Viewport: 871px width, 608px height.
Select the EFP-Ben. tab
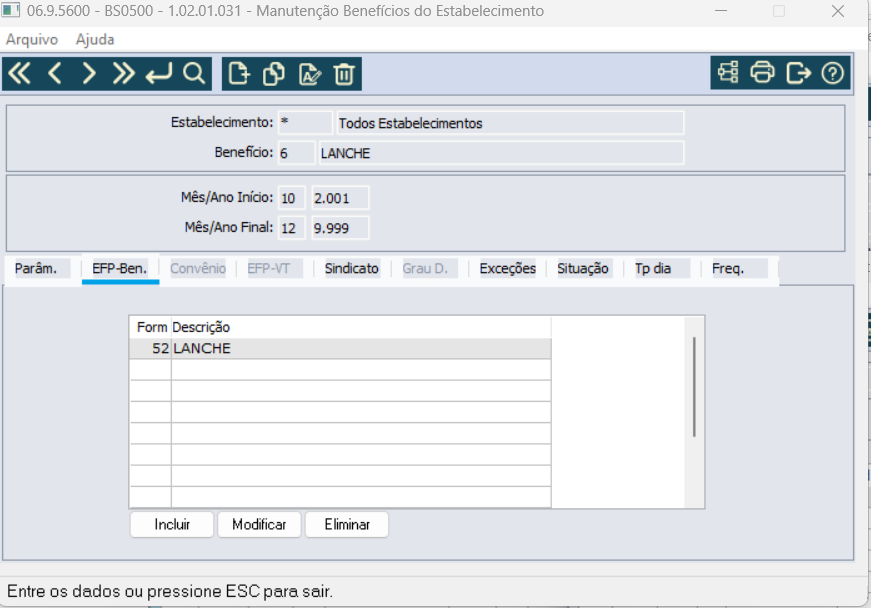[x=120, y=269]
